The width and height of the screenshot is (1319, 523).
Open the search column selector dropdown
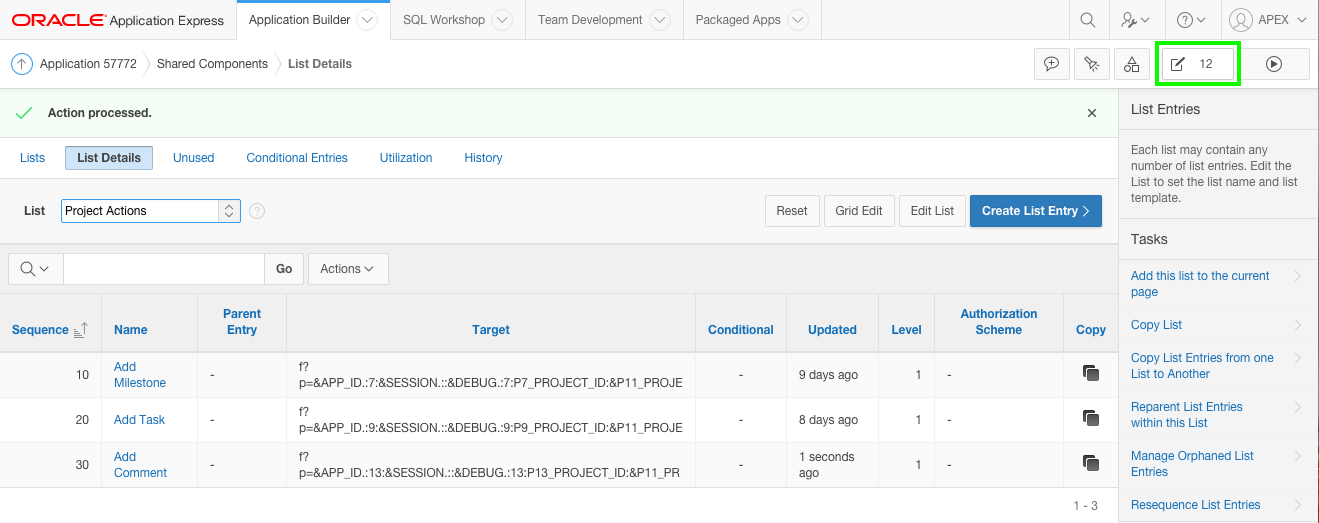coord(35,269)
